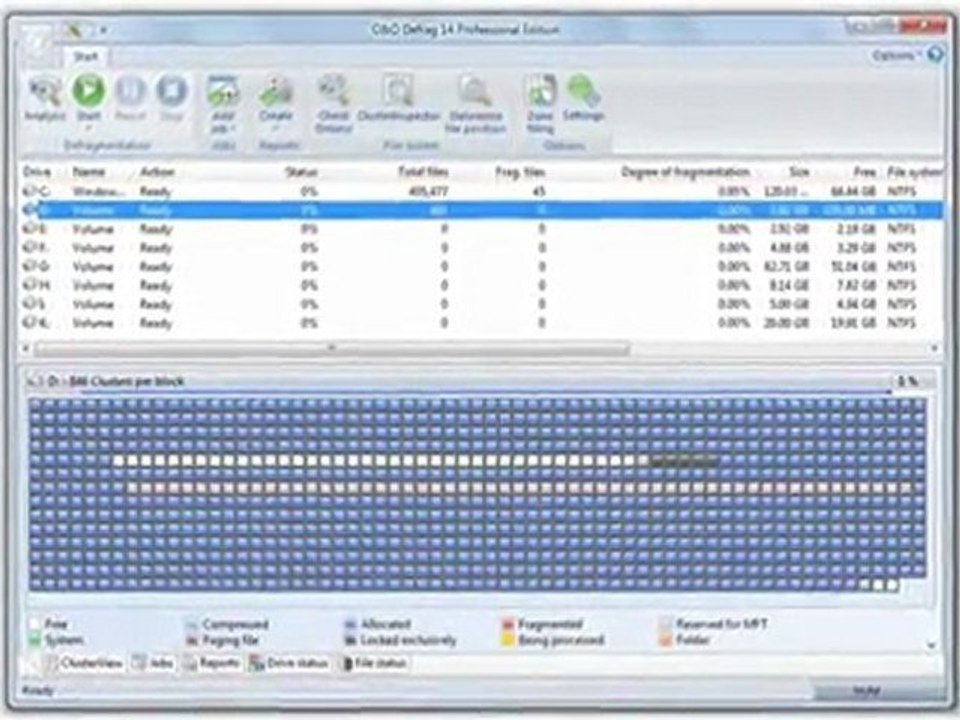This screenshot has width=960, height=720.
Task: Click the Locked exclusively legend swatch
Action: click(x=351, y=640)
